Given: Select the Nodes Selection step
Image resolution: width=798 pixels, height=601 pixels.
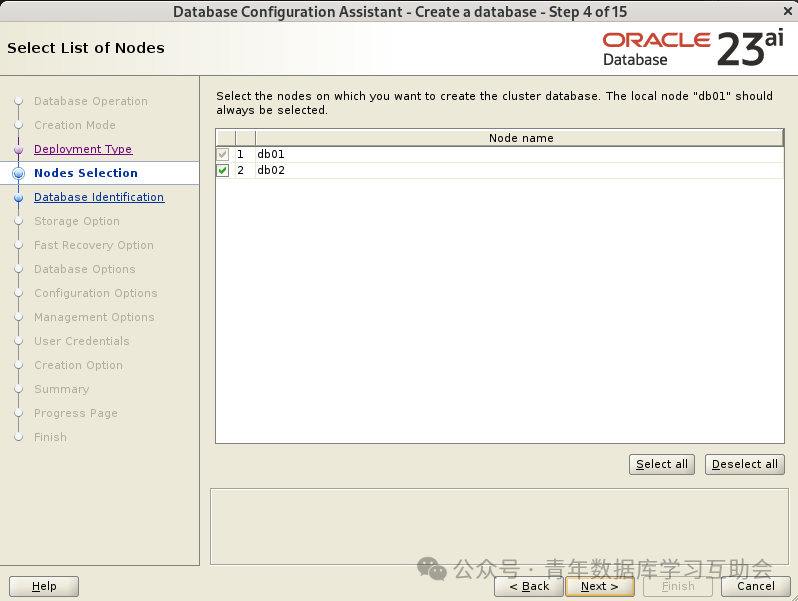Looking at the screenshot, I should tap(86, 173).
